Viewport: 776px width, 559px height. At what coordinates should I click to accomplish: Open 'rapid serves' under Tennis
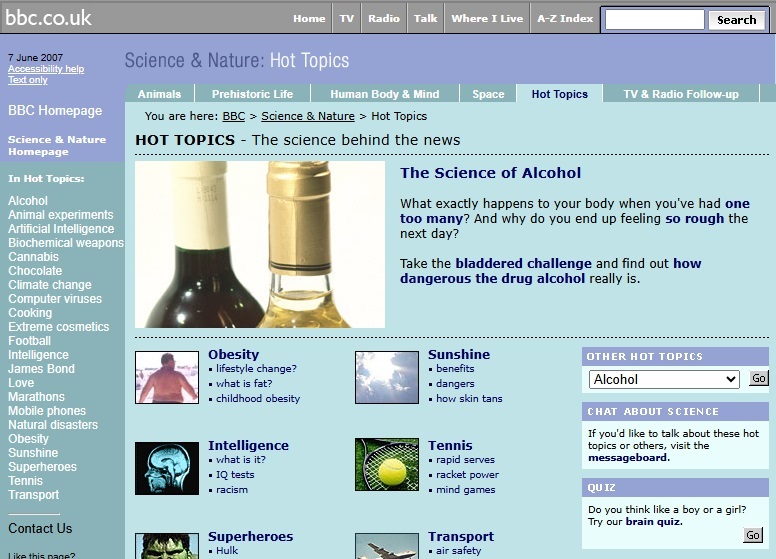[465, 460]
